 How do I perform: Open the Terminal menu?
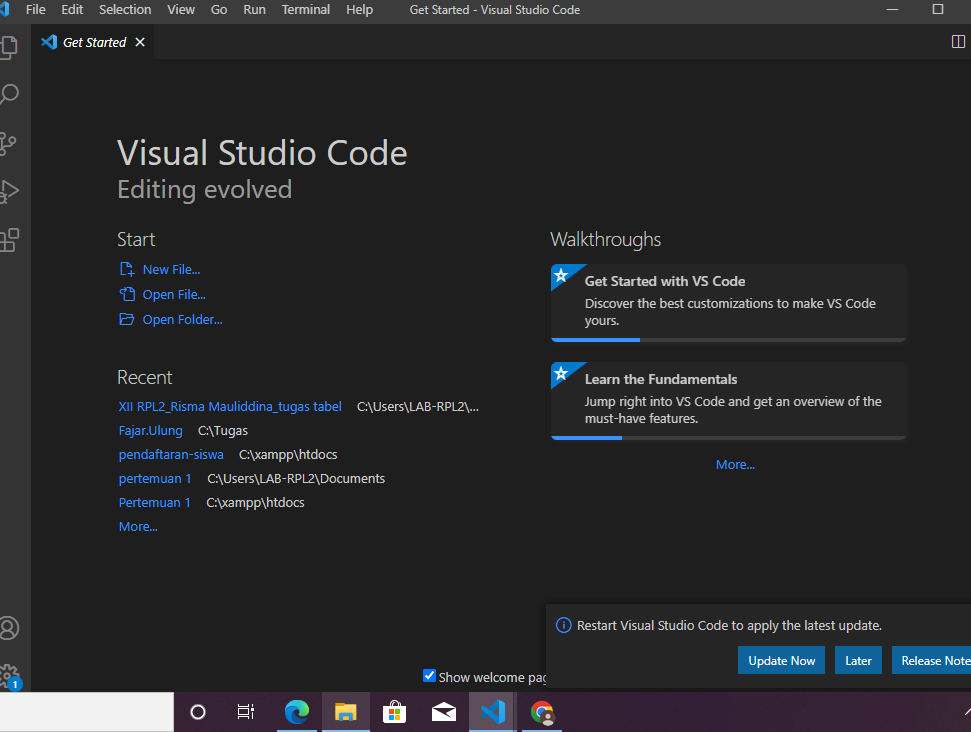(x=306, y=10)
